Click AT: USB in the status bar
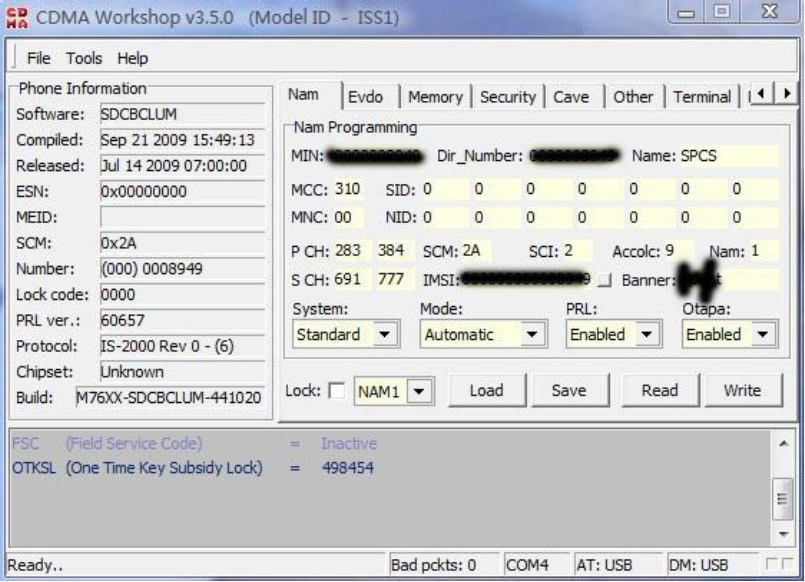805x582 pixels. (616, 565)
